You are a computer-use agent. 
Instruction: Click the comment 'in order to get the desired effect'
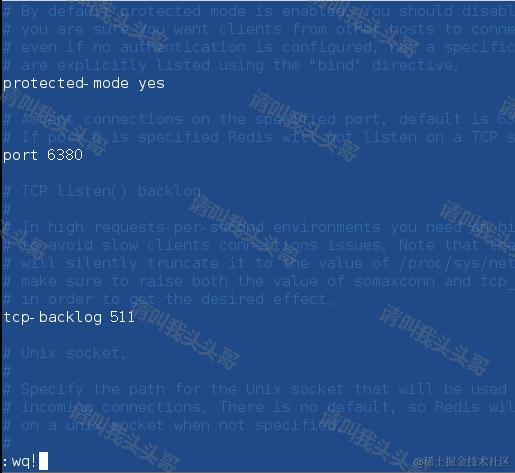point(168,299)
